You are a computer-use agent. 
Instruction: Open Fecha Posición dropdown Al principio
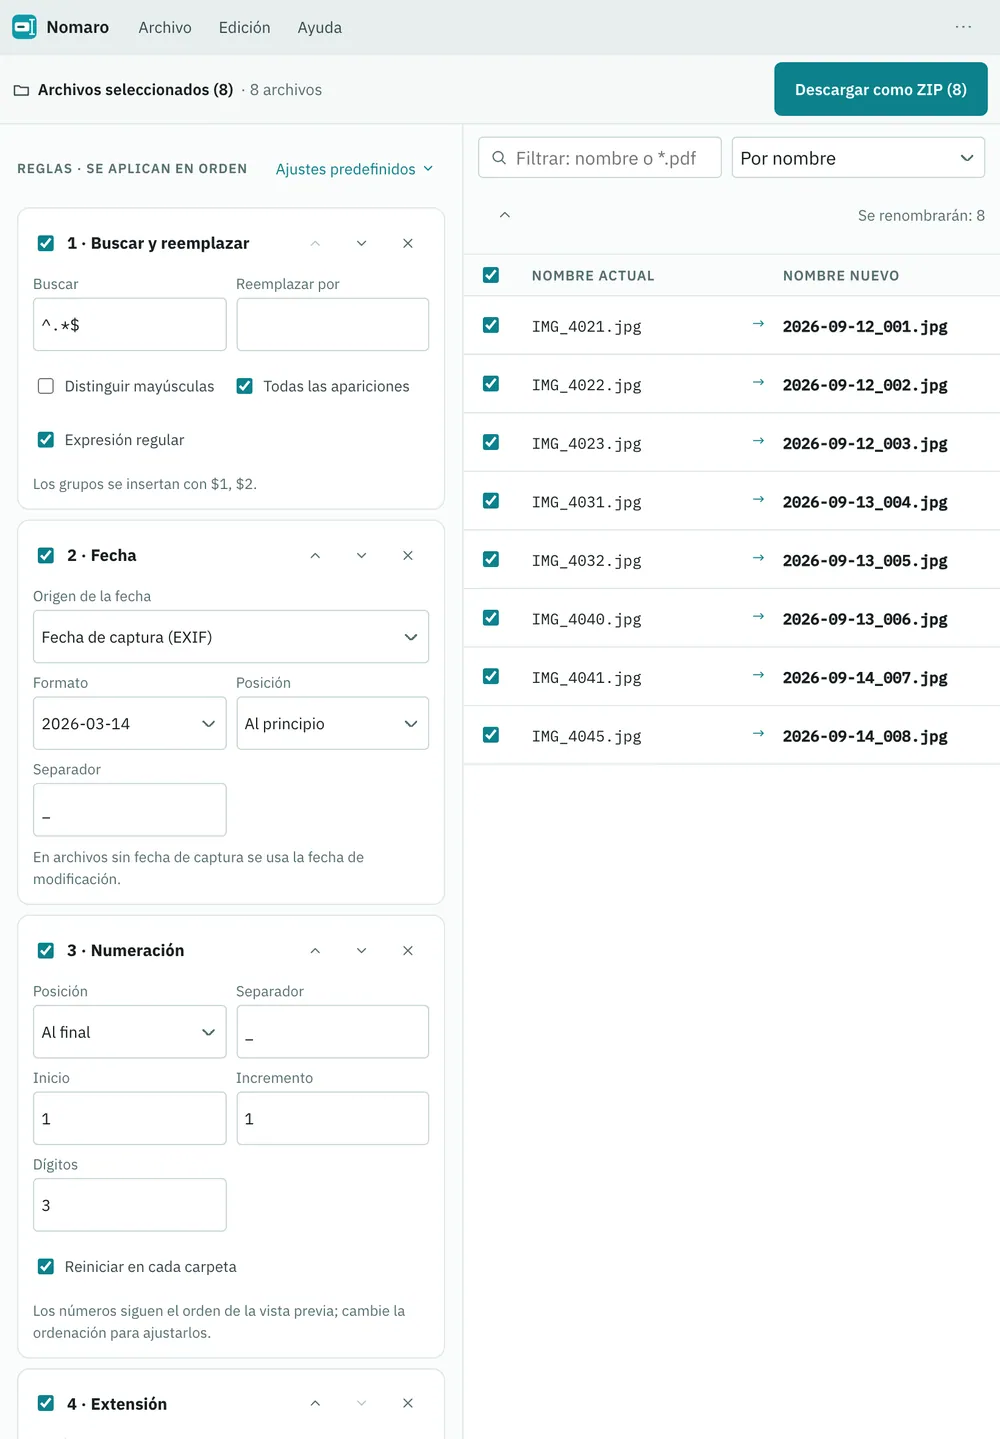tap(332, 723)
